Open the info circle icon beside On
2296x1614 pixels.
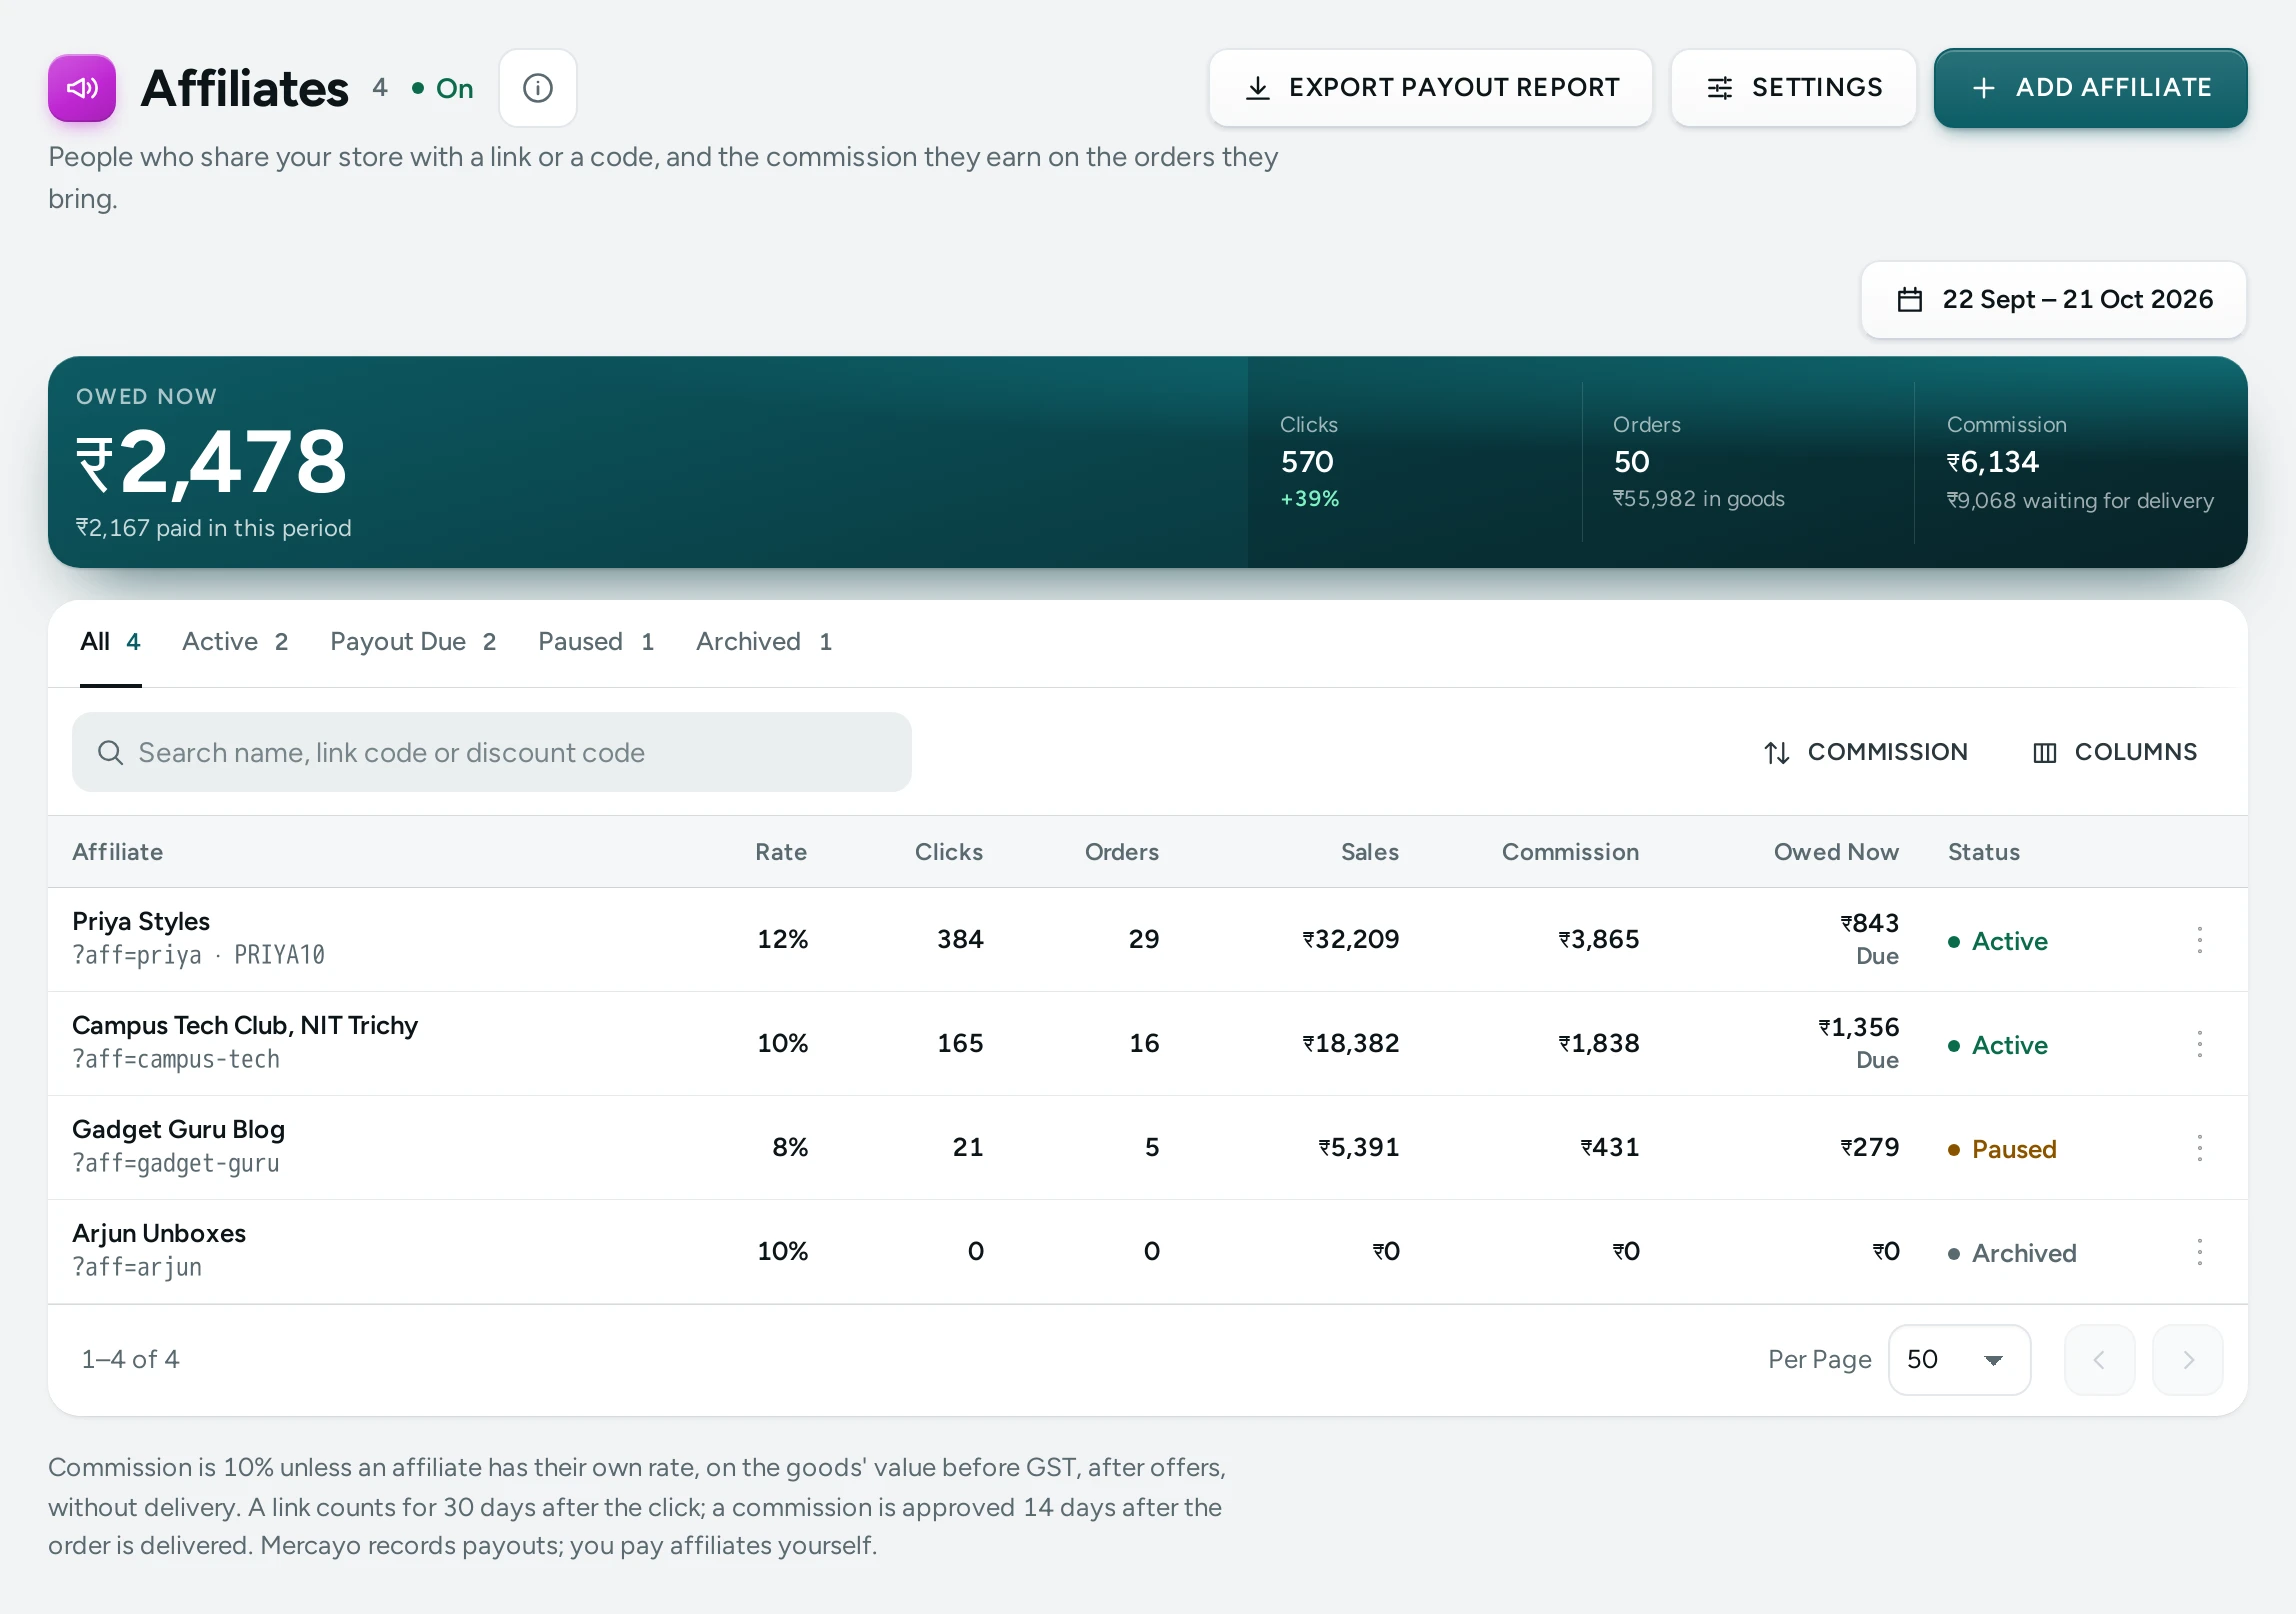(x=538, y=88)
